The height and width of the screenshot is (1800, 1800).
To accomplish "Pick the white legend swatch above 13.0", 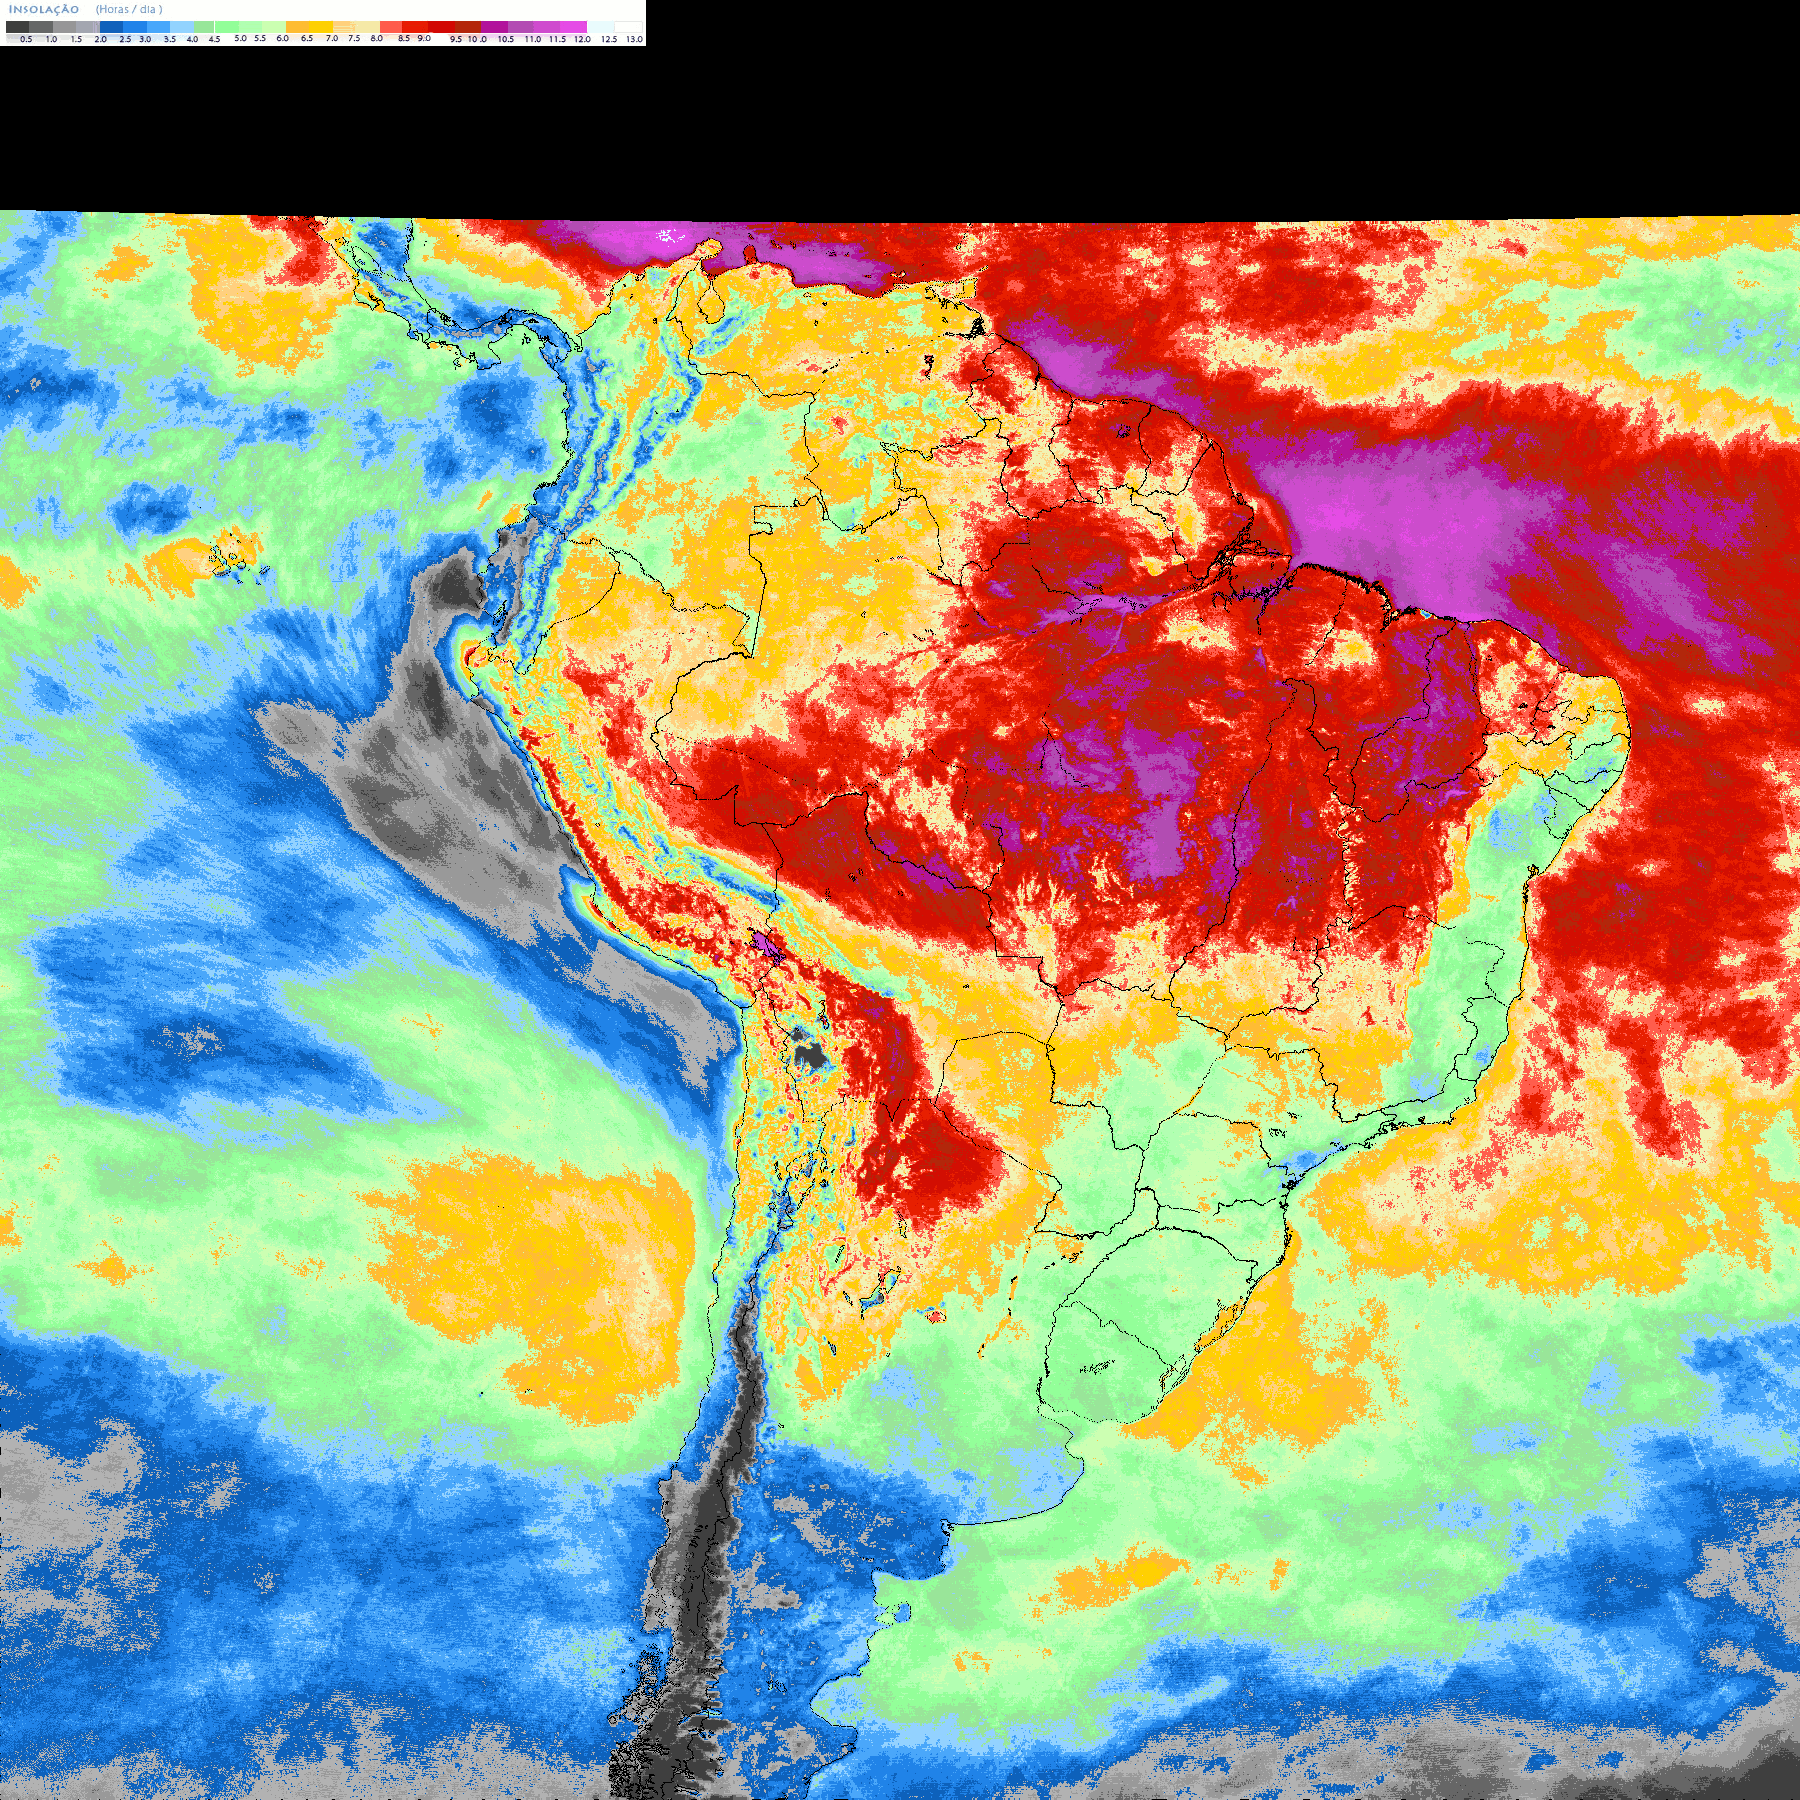I will [628, 27].
